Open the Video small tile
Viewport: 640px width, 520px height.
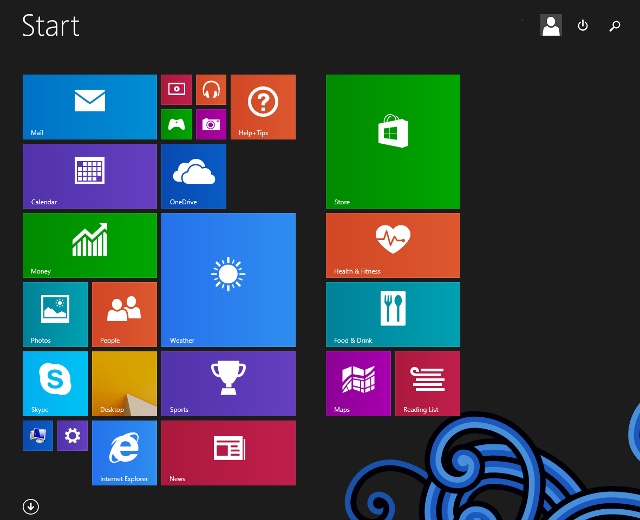click(x=176, y=90)
